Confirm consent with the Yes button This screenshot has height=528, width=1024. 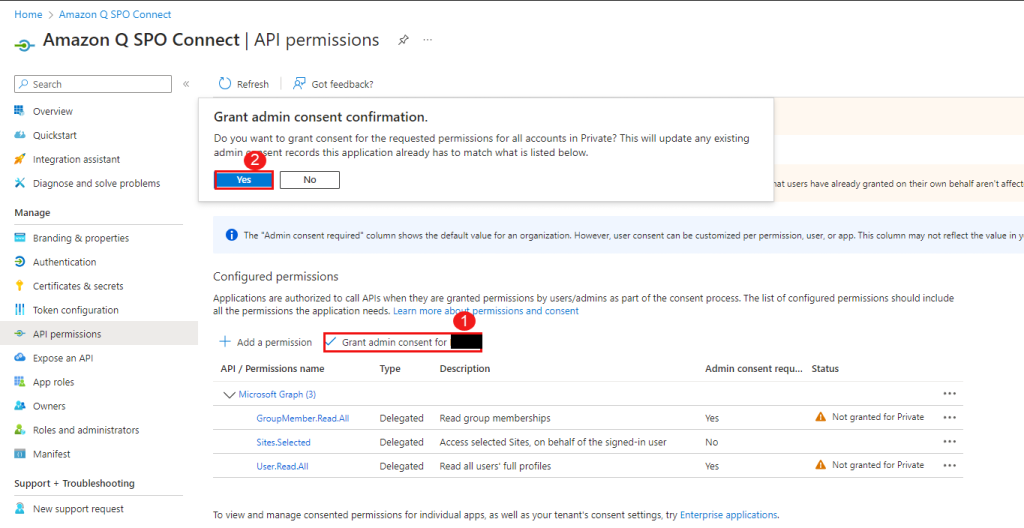244,180
